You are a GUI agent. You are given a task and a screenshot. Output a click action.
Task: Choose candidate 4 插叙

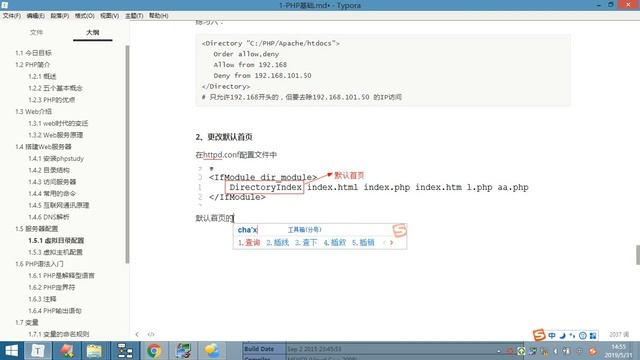[x=335, y=242]
